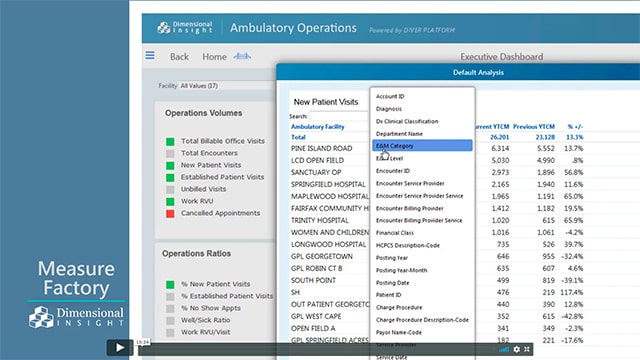Click the Search field in New Patient Visits
The width and height of the screenshot is (640, 360).
[x=338, y=116]
